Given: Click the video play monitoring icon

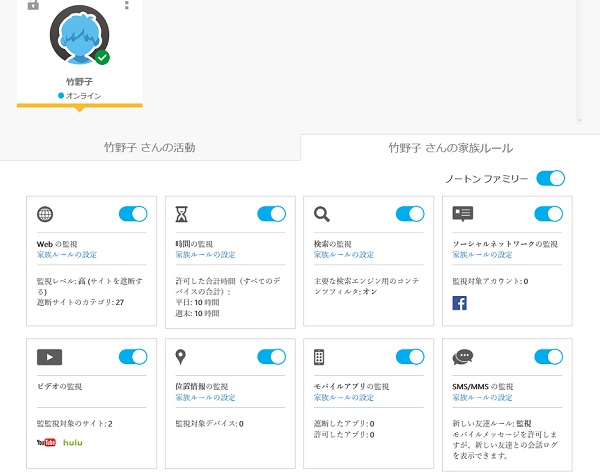Looking at the screenshot, I should click(49, 357).
